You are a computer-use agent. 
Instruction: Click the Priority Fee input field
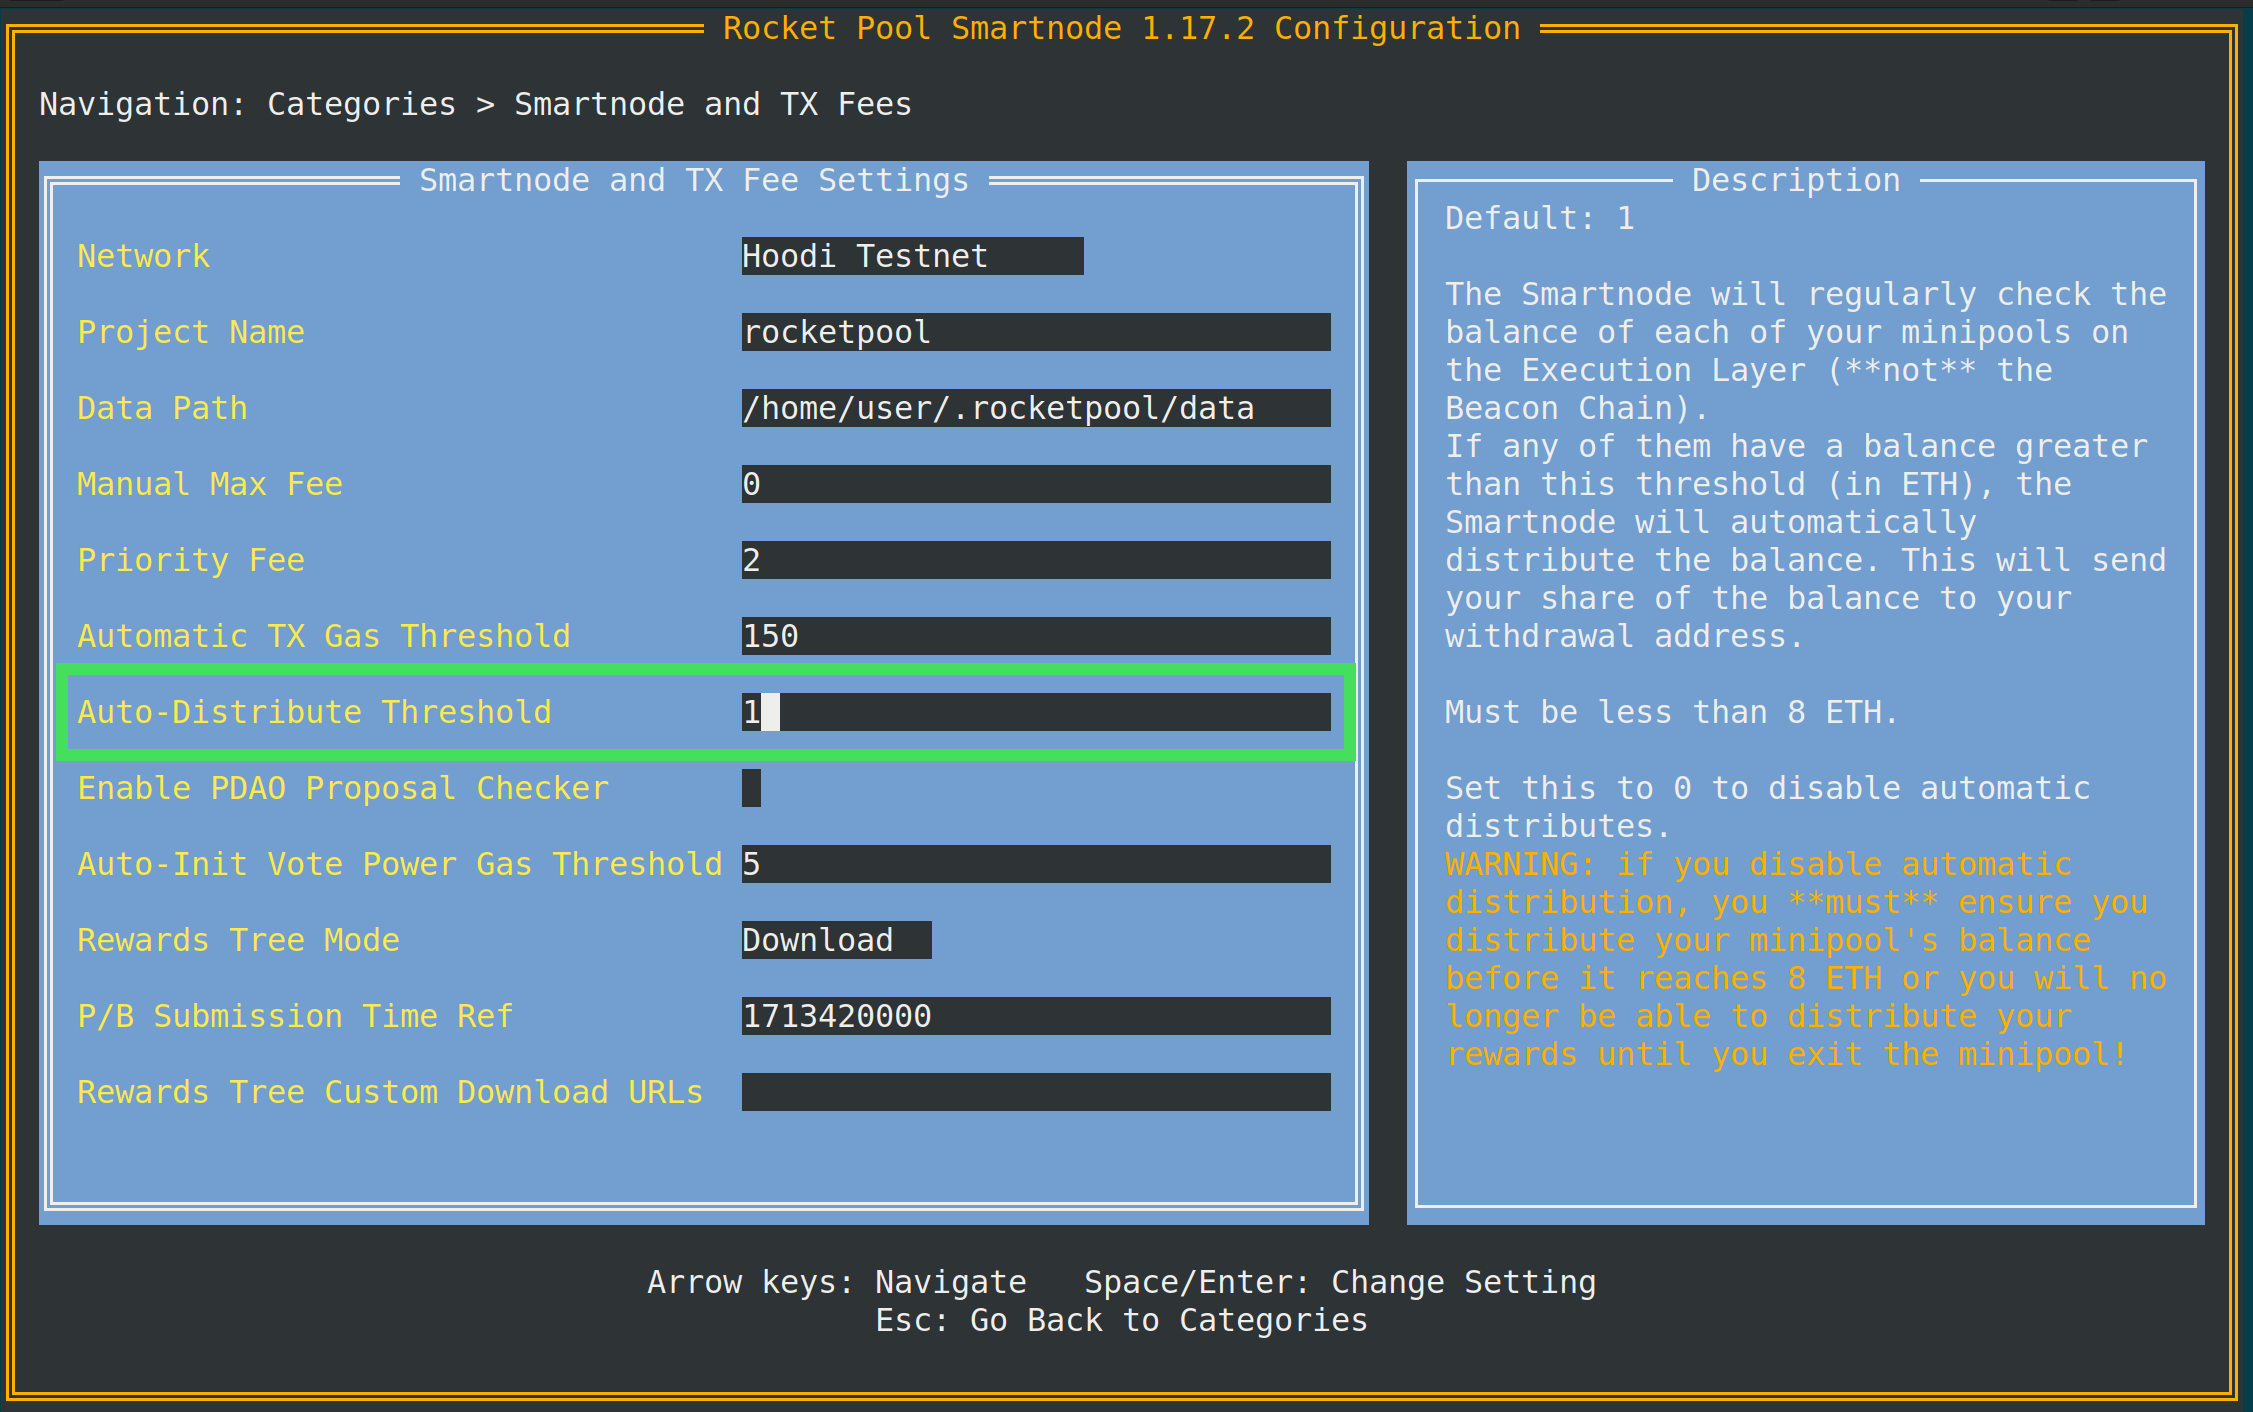pyautogui.click(x=1035, y=560)
